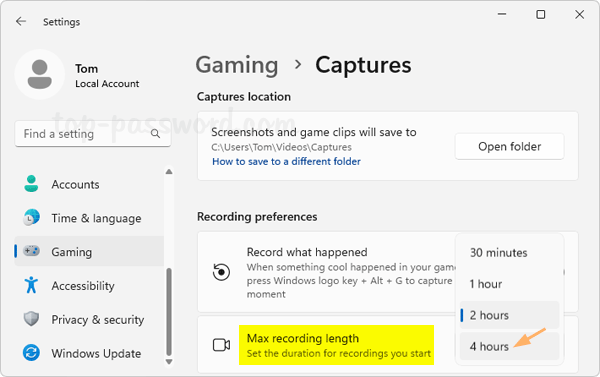
Task: Open How to save to a different folder
Action: tap(286, 162)
